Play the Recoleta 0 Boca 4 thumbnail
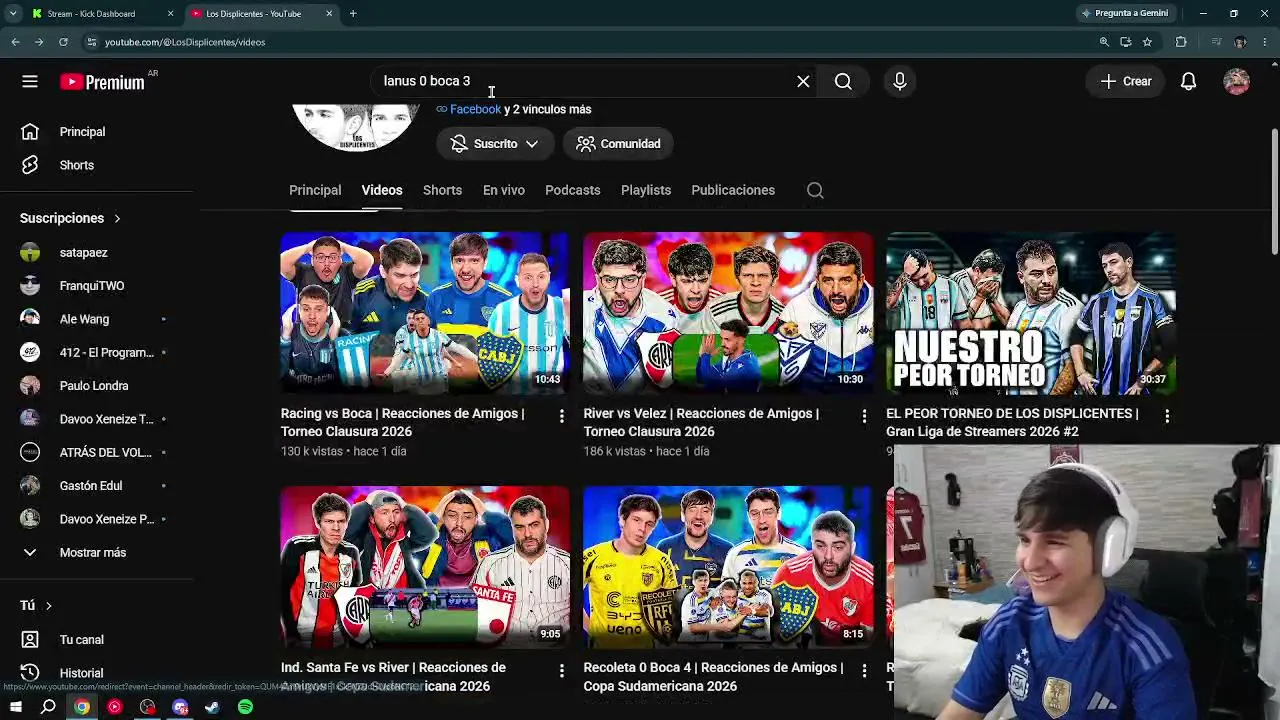 (x=728, y=567)
